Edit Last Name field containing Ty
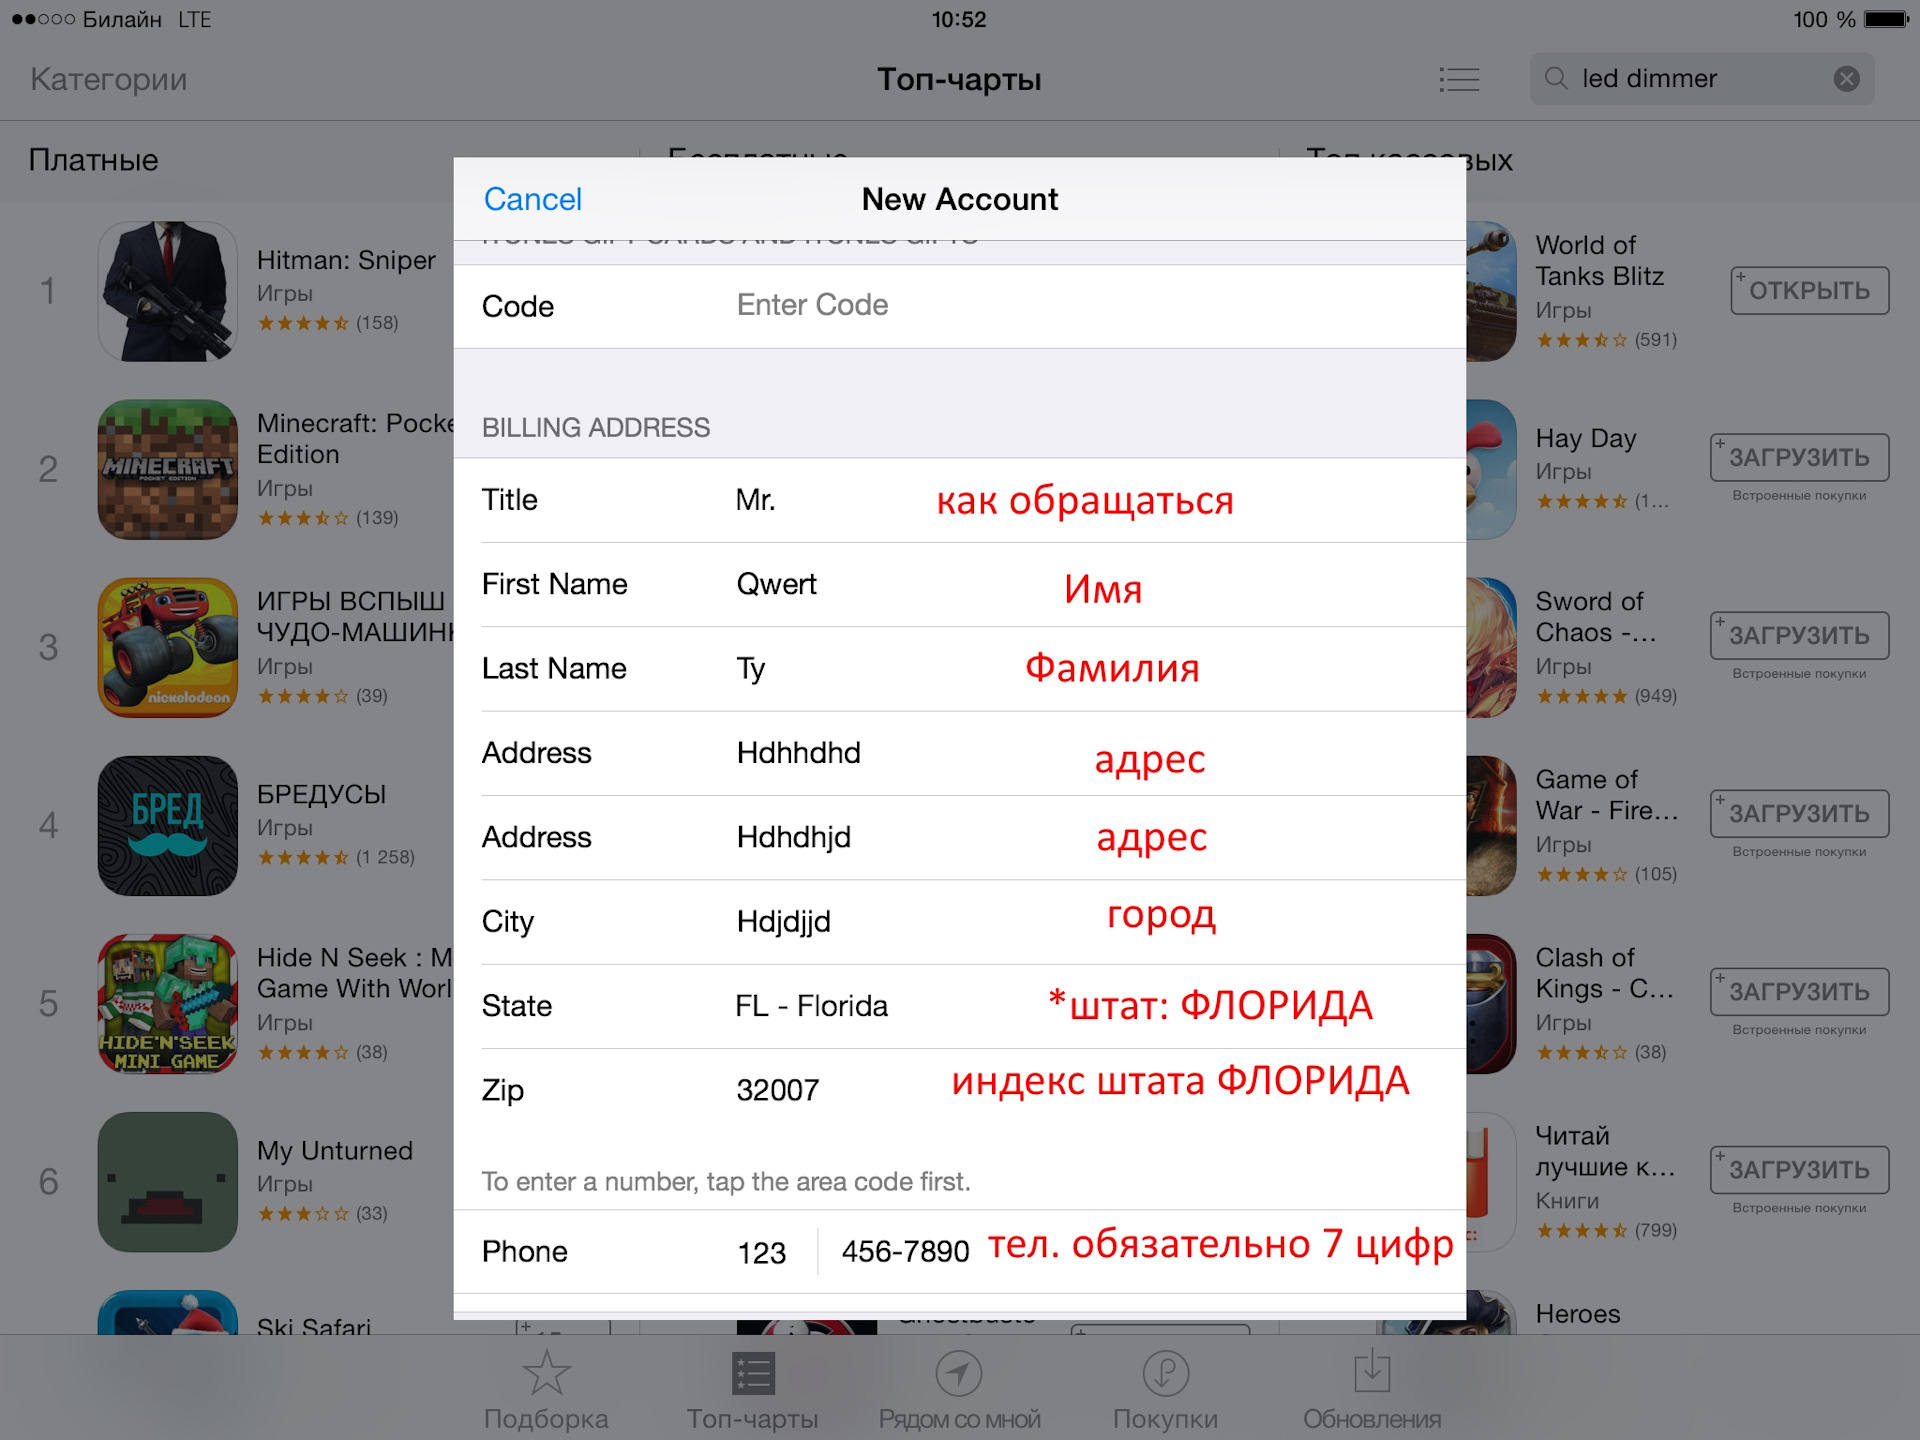Screen dimensions: 1920x1440 960,668
